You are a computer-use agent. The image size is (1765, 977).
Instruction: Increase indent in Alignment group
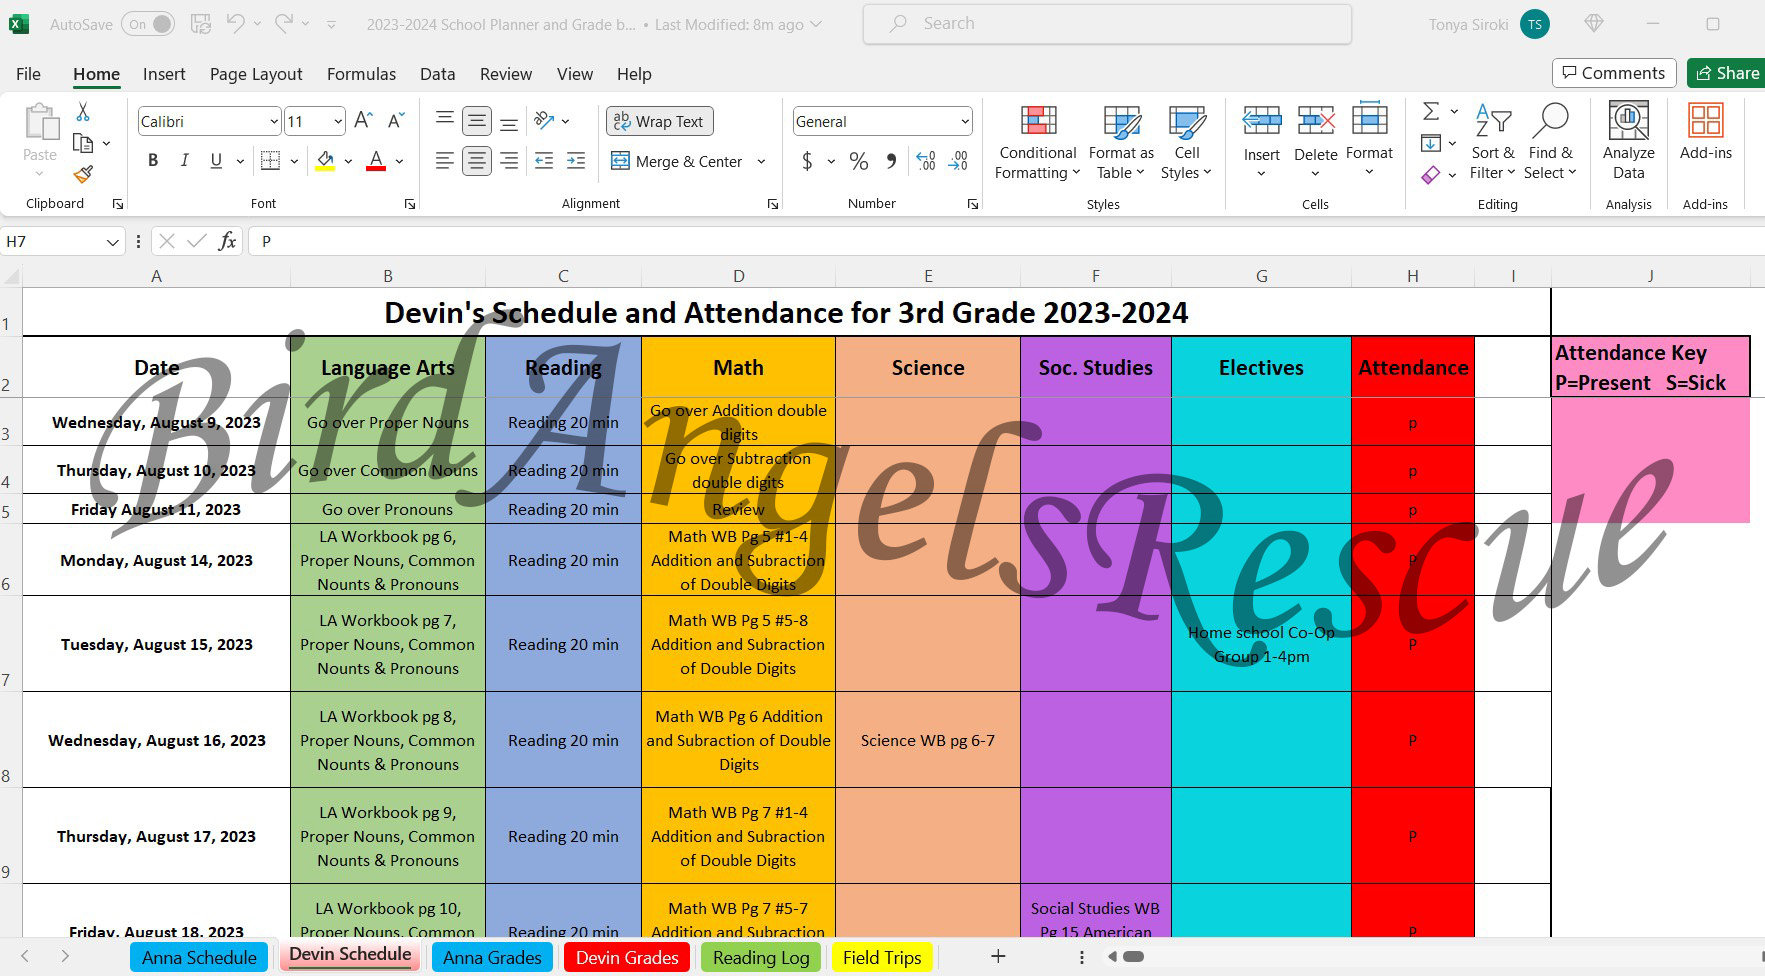pyautogui.click(x=576, y=160)
